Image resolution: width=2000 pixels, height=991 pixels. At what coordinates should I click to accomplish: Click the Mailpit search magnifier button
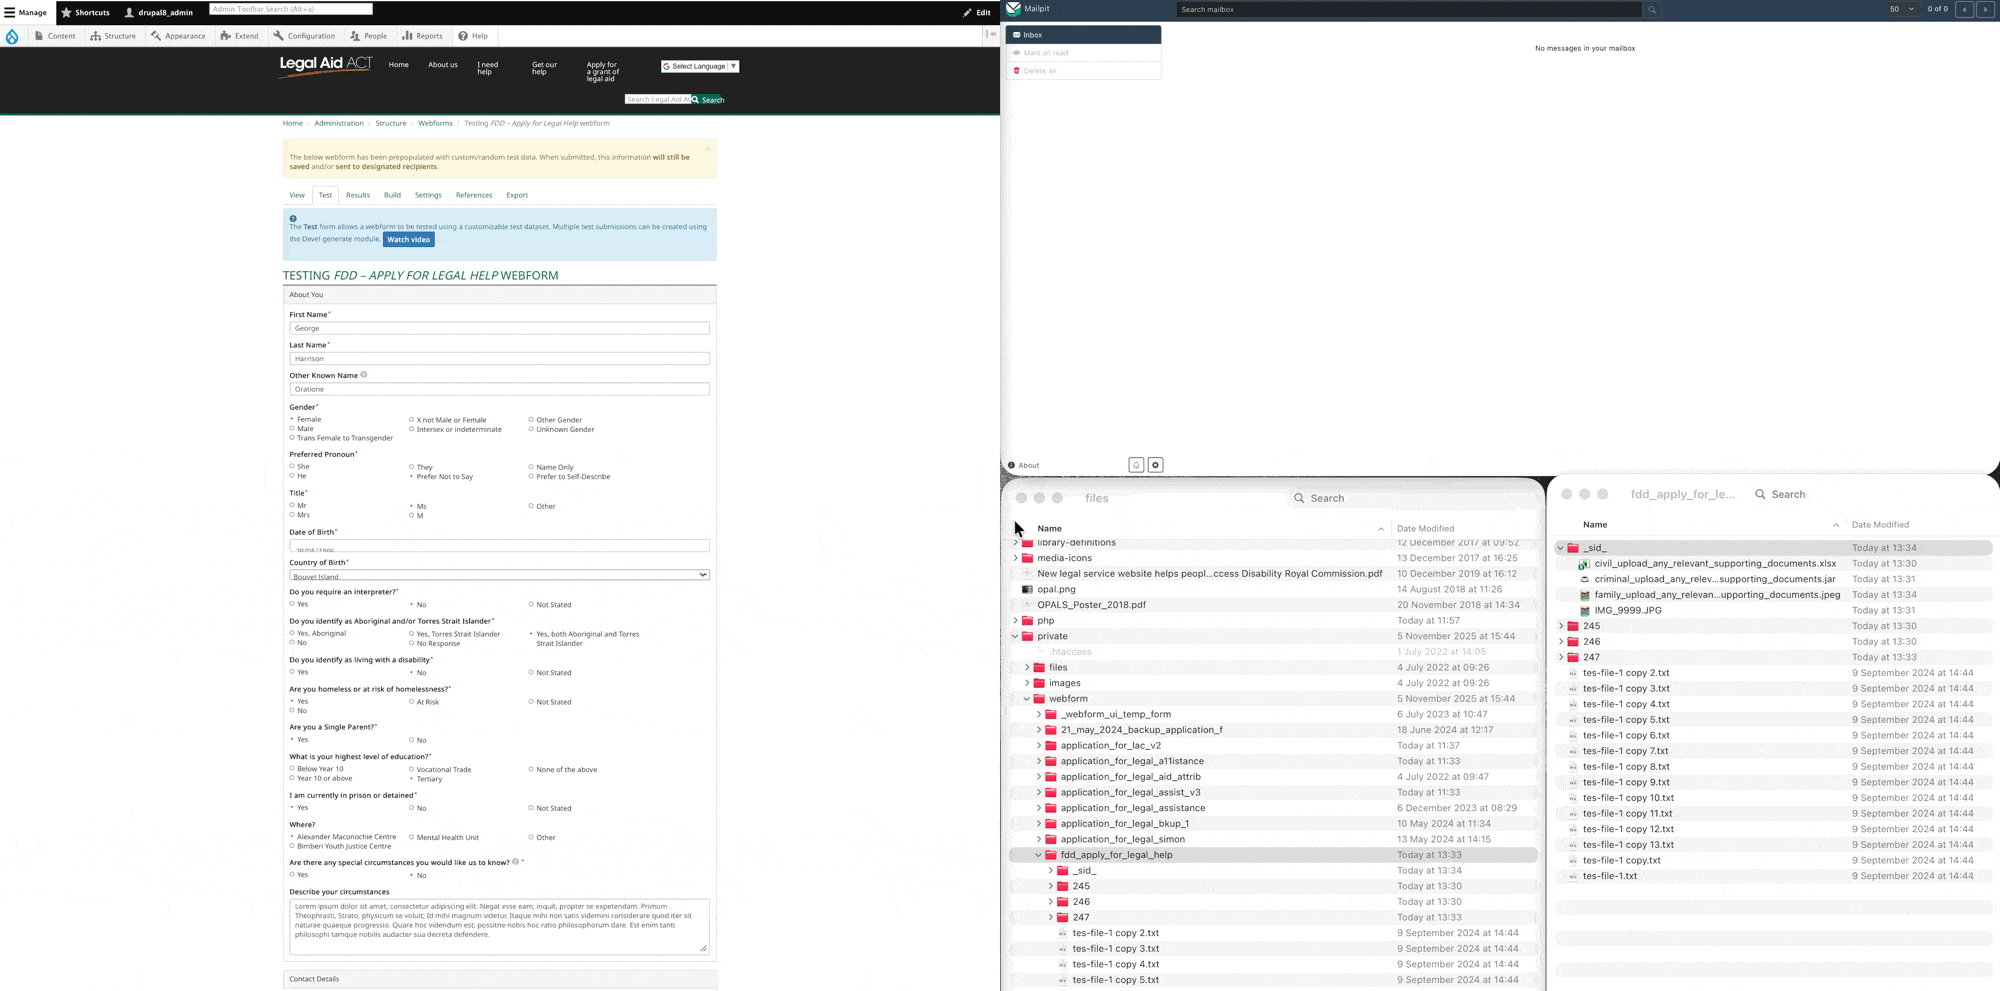[1652, 10]
